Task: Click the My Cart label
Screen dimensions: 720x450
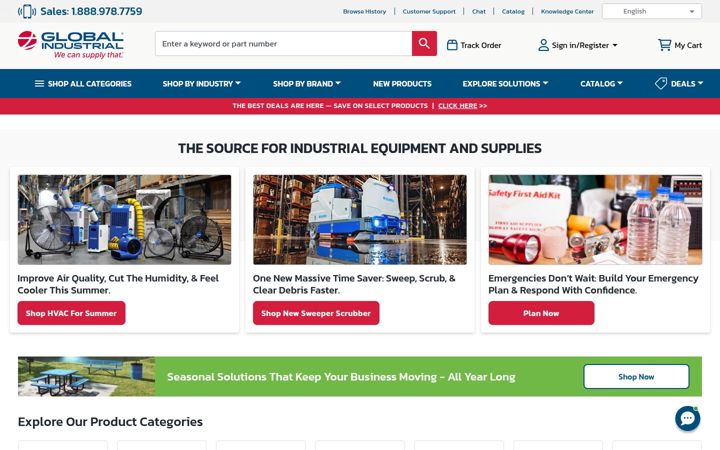Action: (x=688, y=45)
